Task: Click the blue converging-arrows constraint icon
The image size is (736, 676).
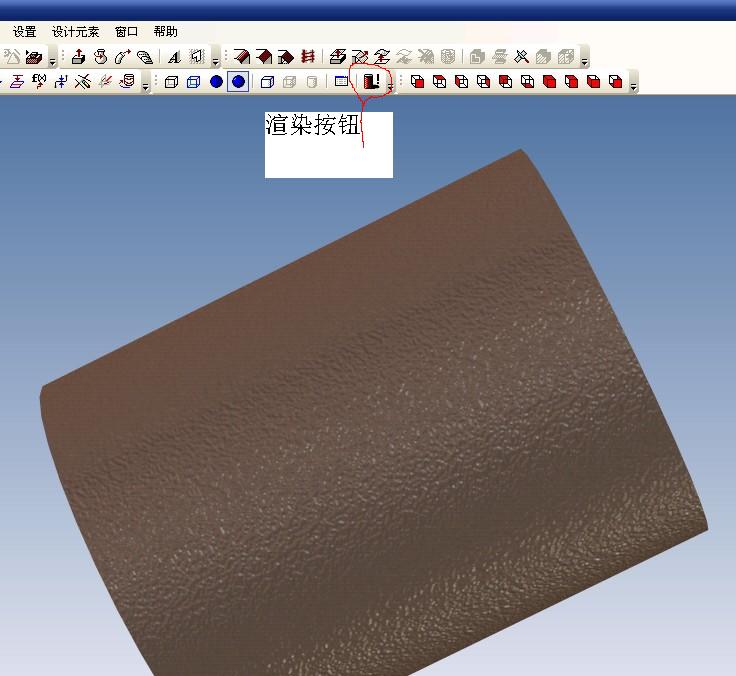Action: [x=61, y=82]
